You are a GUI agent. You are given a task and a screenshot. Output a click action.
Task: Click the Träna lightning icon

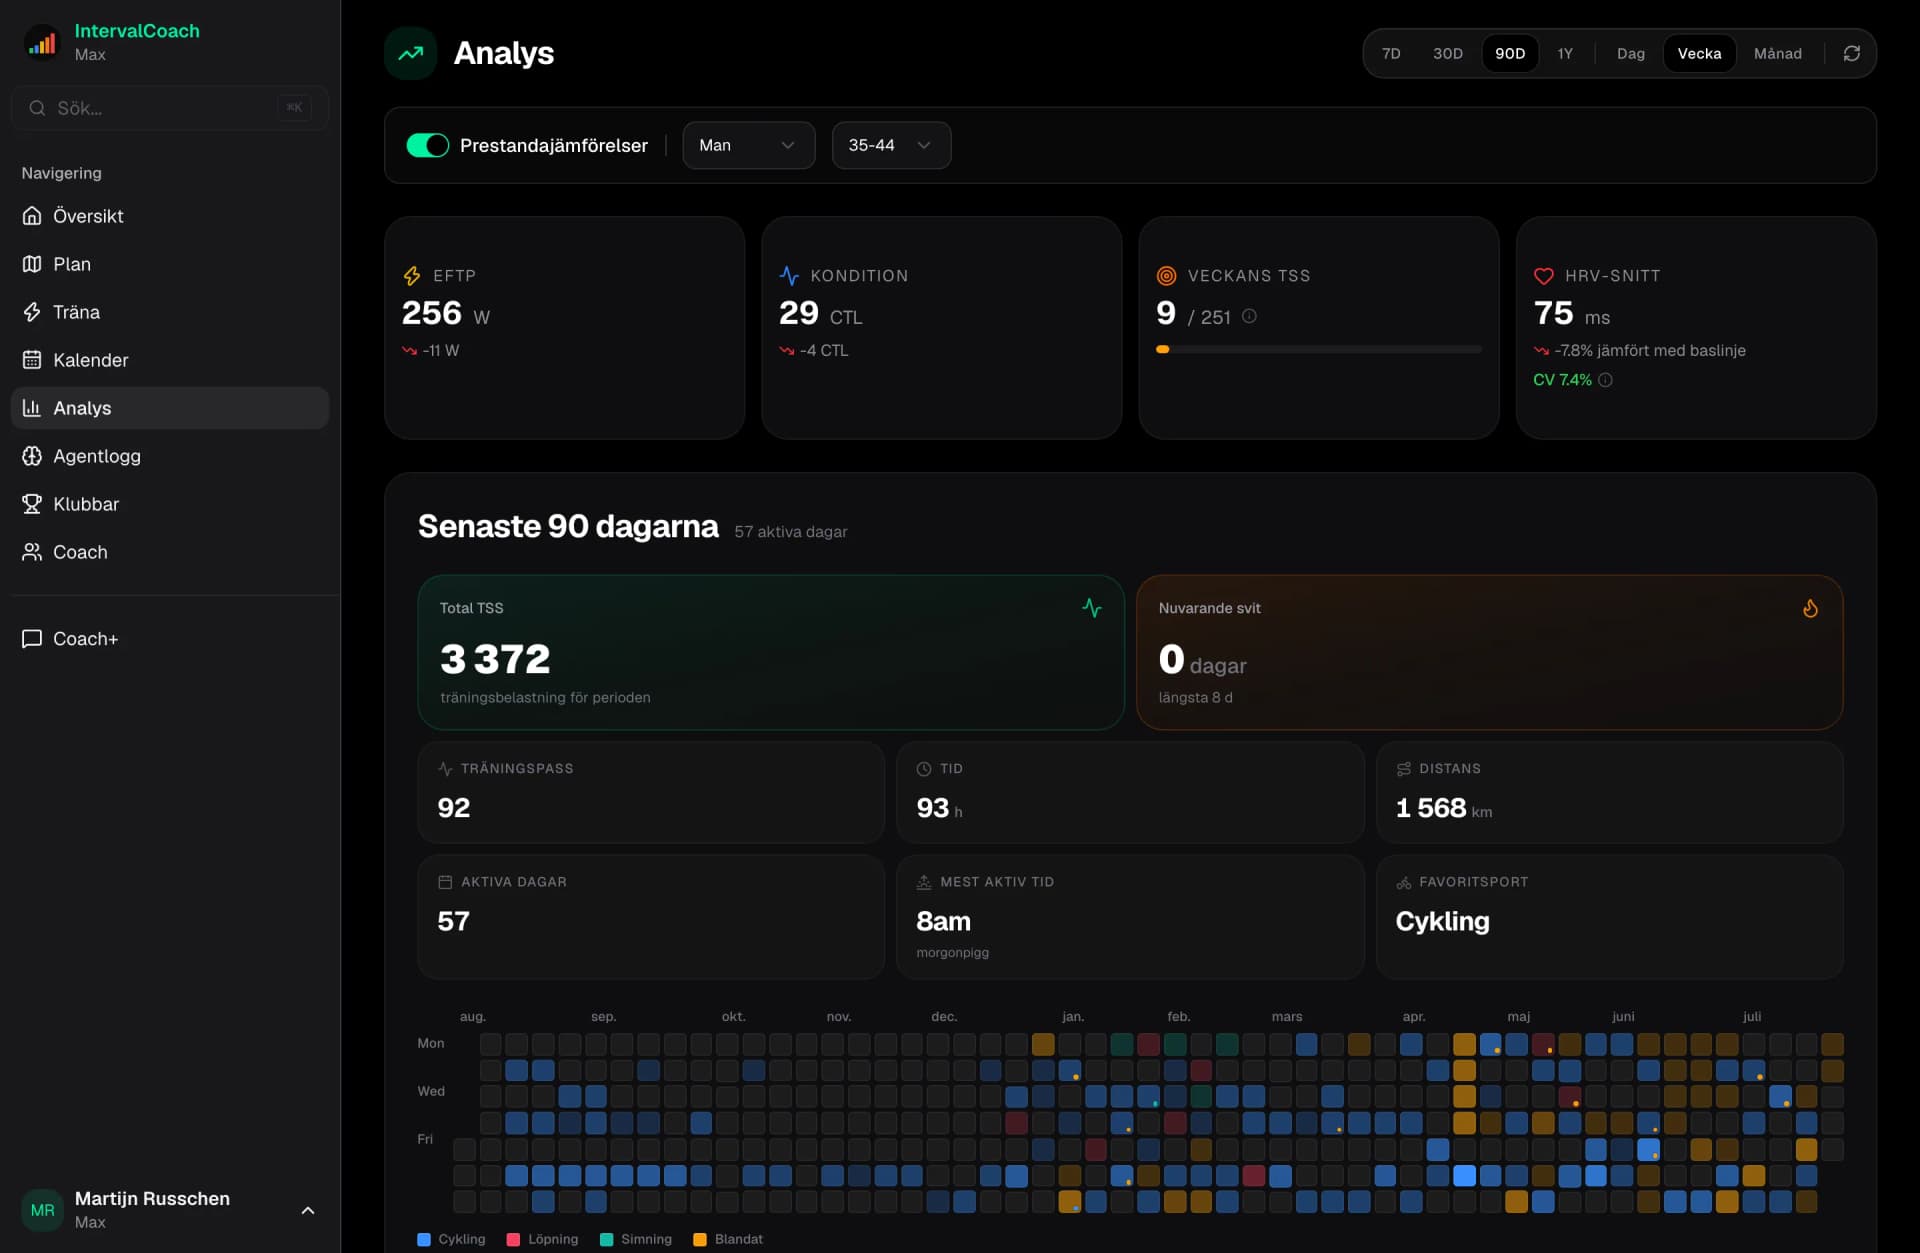pos(32,312)
